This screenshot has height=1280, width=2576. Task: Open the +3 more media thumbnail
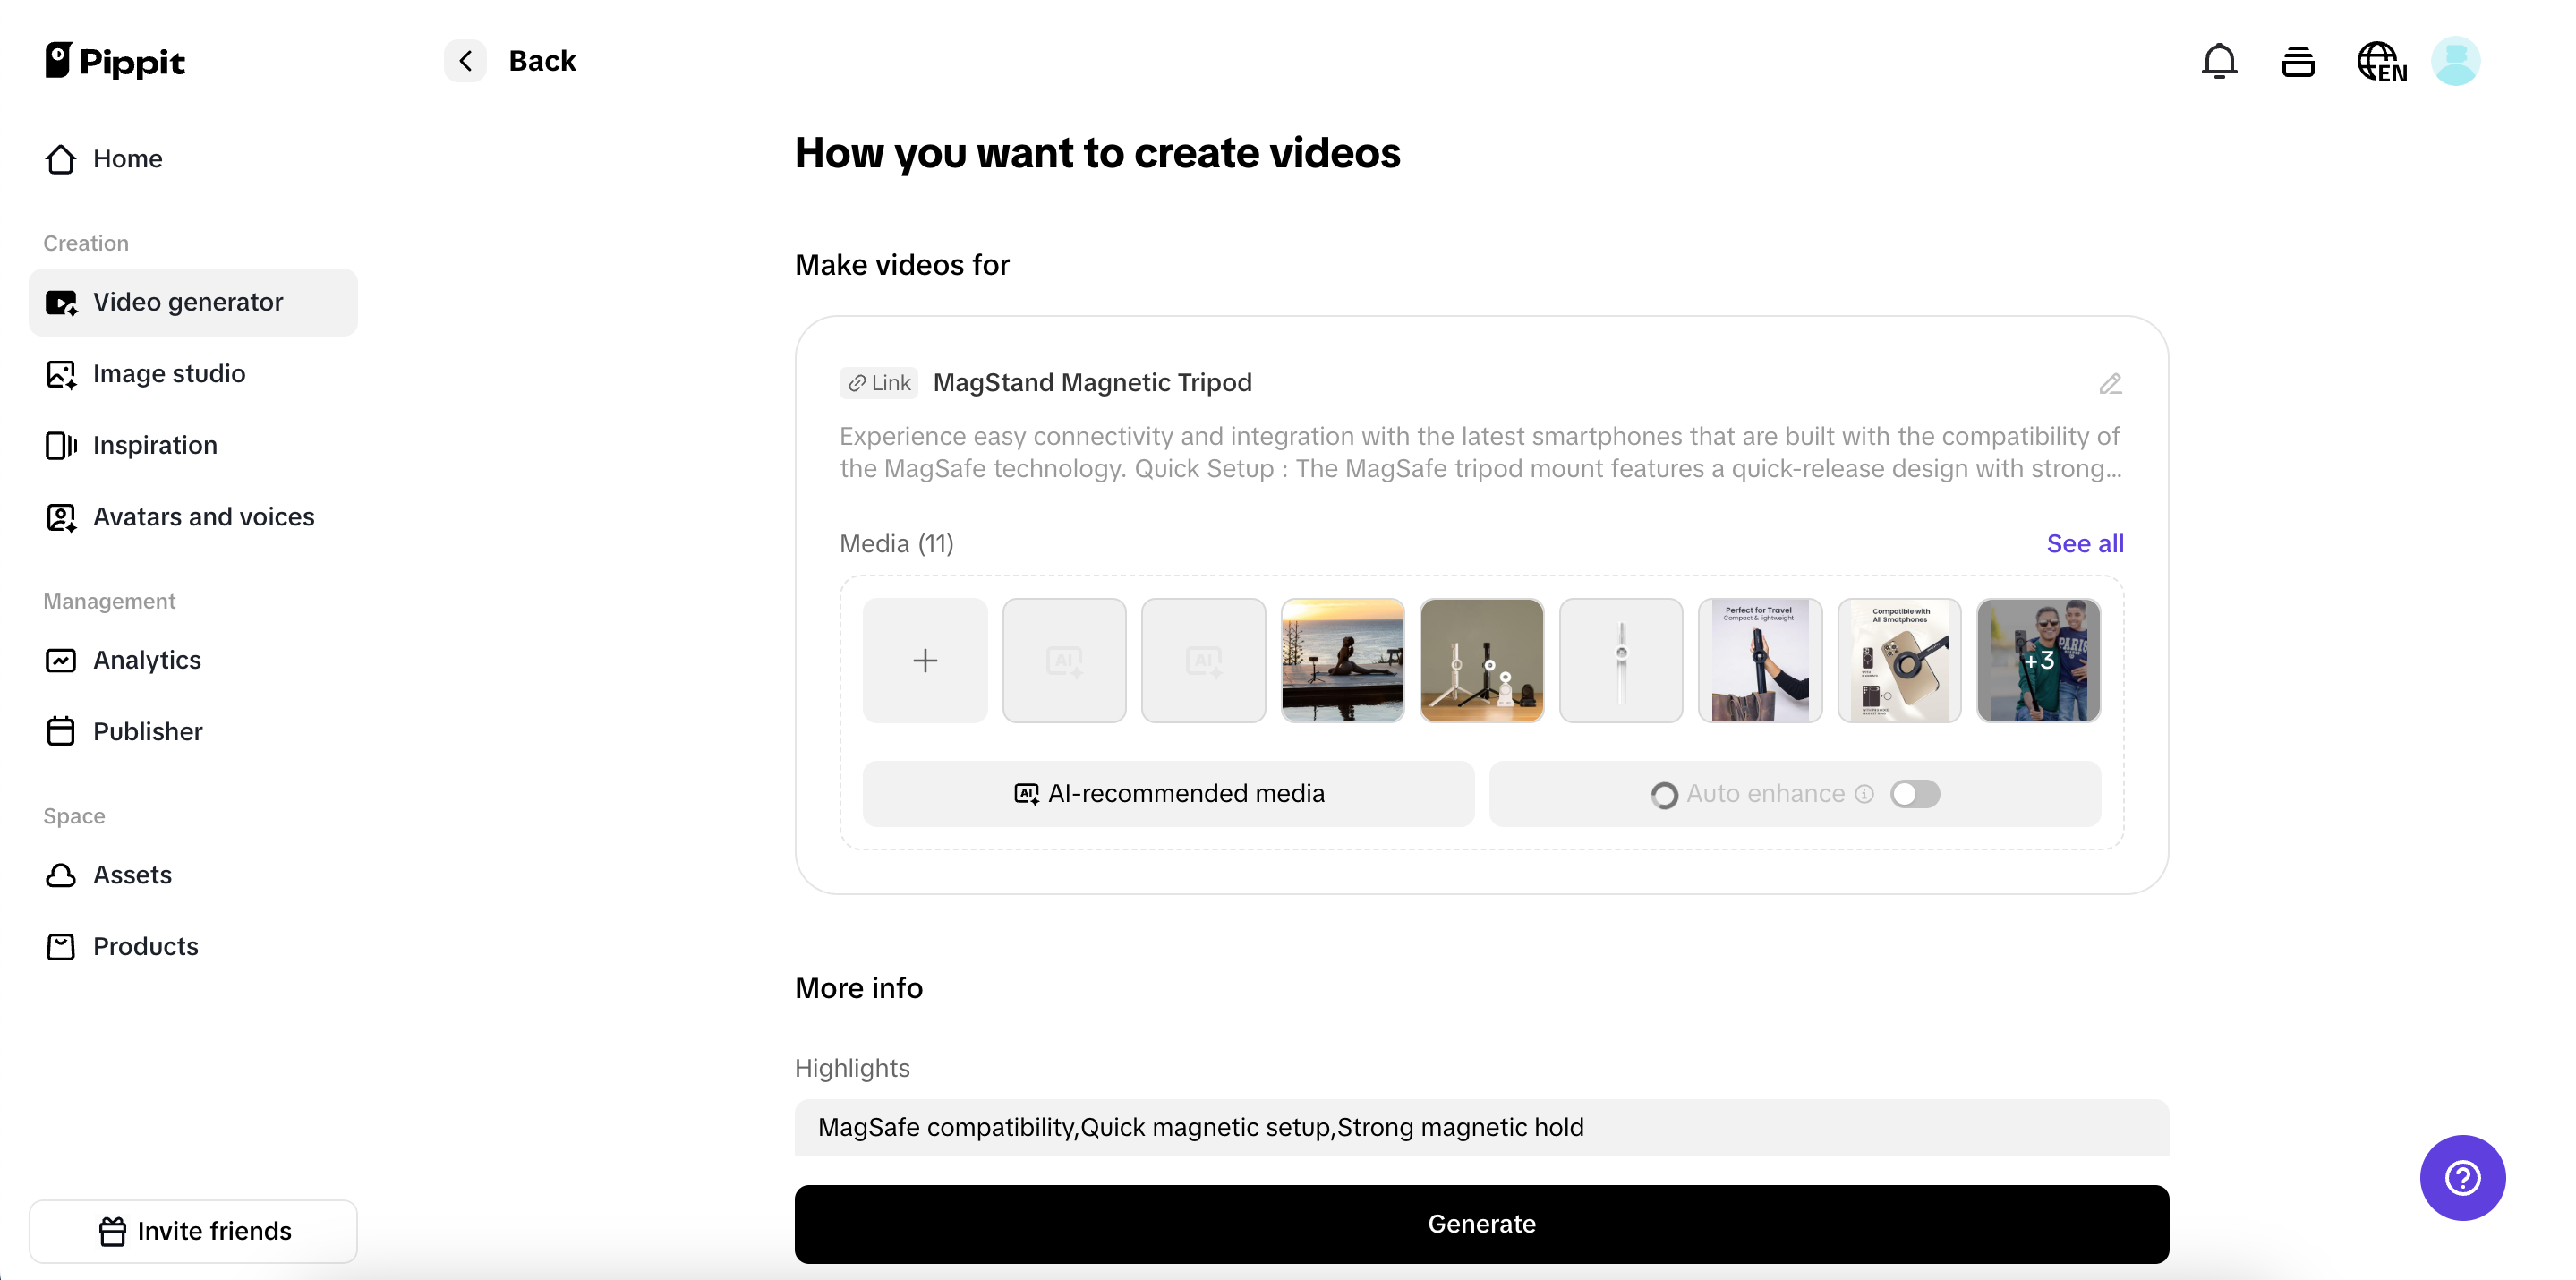point(2038,660)
